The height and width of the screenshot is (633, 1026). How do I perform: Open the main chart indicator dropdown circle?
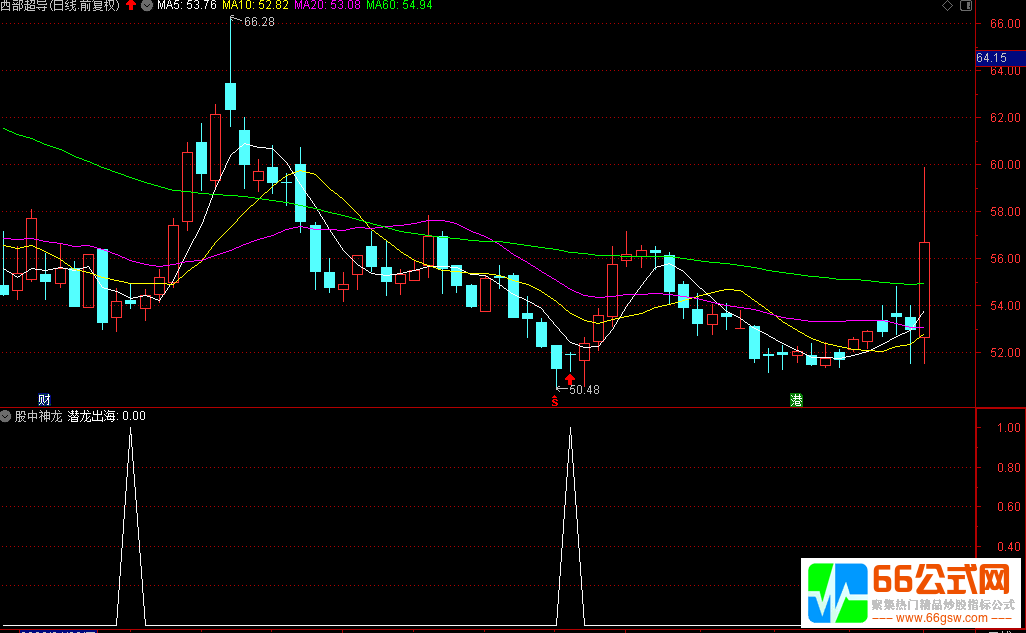tap(147, 5)
